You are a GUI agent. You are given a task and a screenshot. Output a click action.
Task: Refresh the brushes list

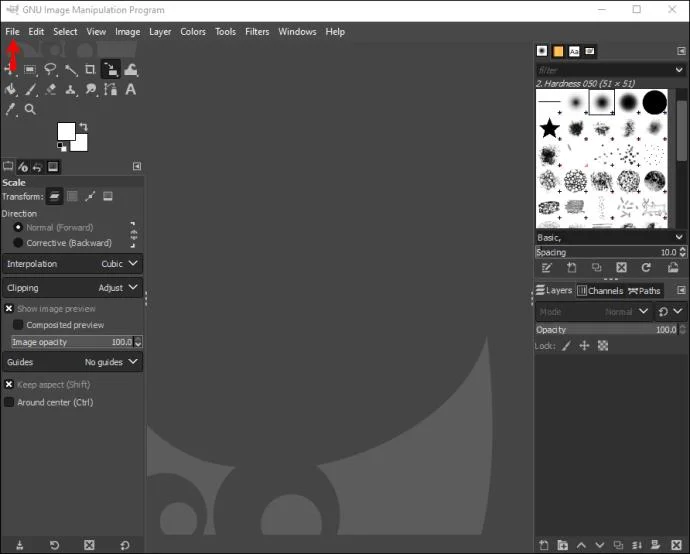[646, 268]
